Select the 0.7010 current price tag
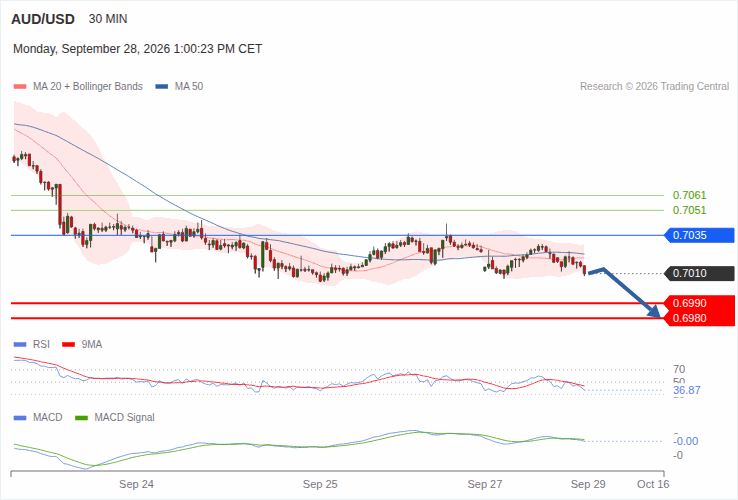Image resolution: width=738 pixels, height=500 pixels. tap(699, 273)
